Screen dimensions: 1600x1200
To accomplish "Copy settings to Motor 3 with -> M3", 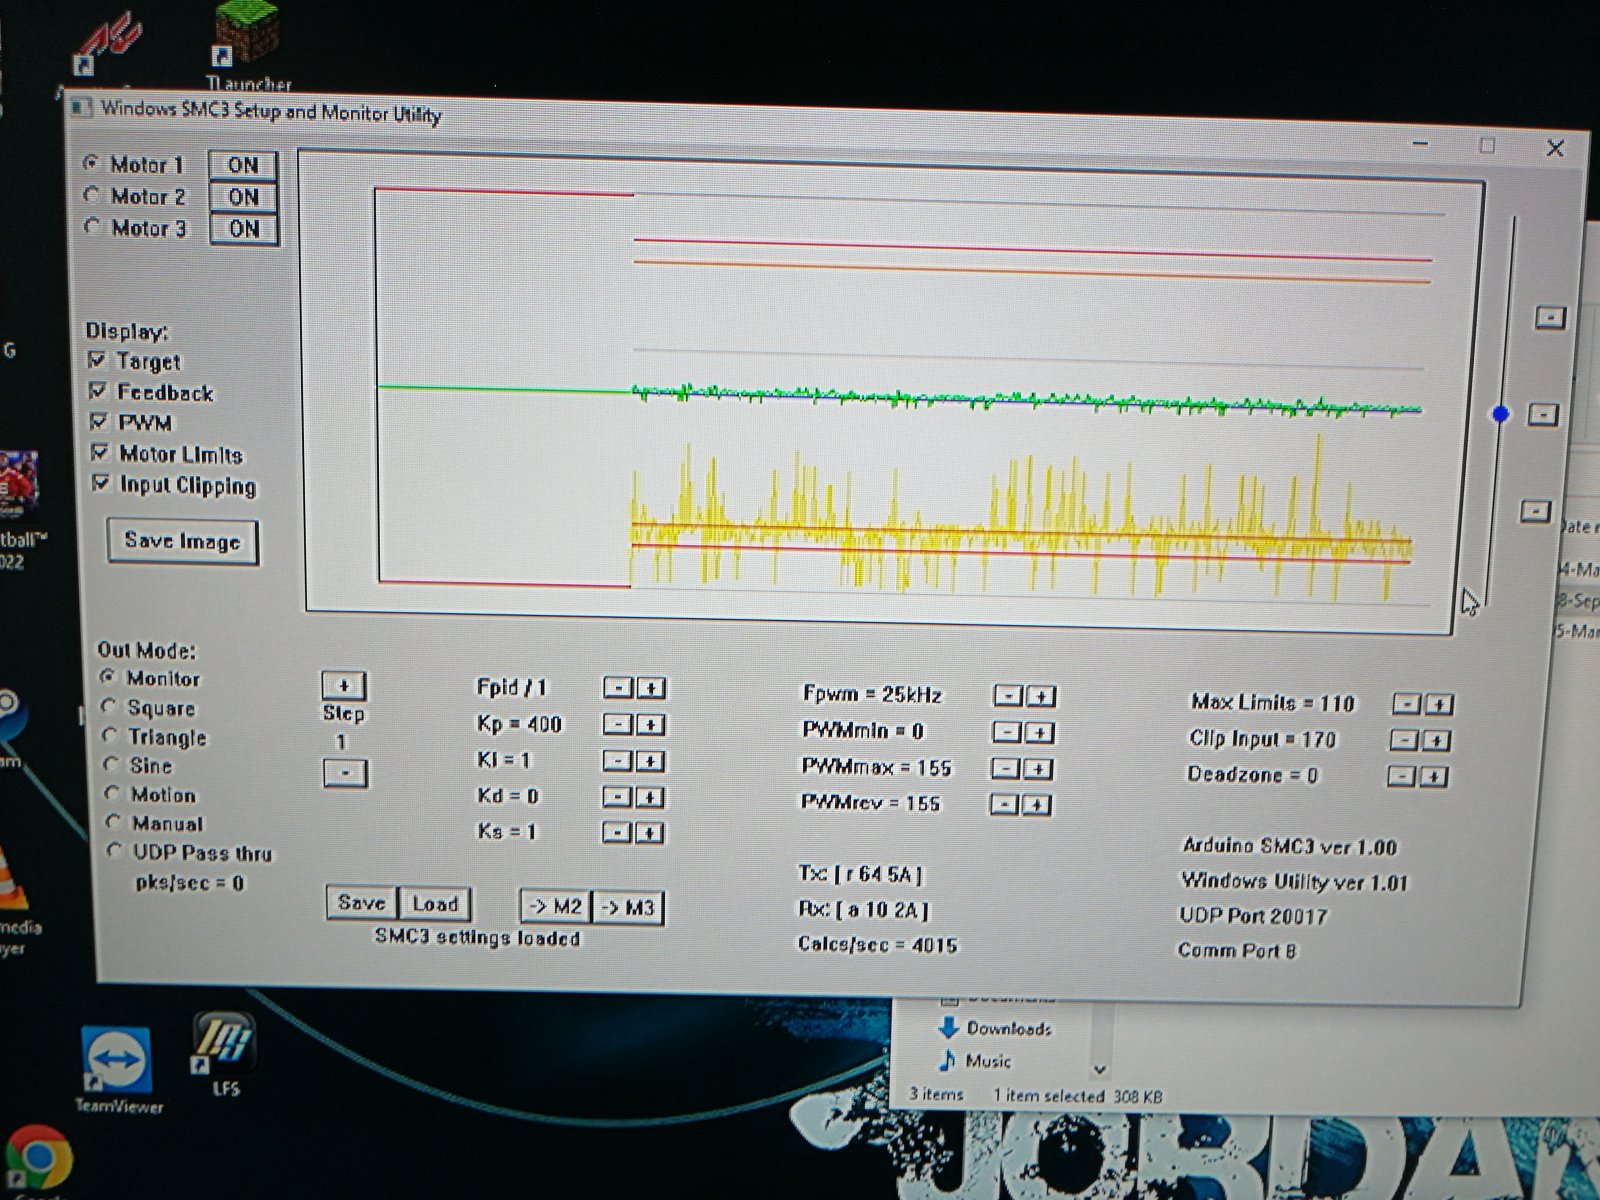I will (x=628, y=908).
